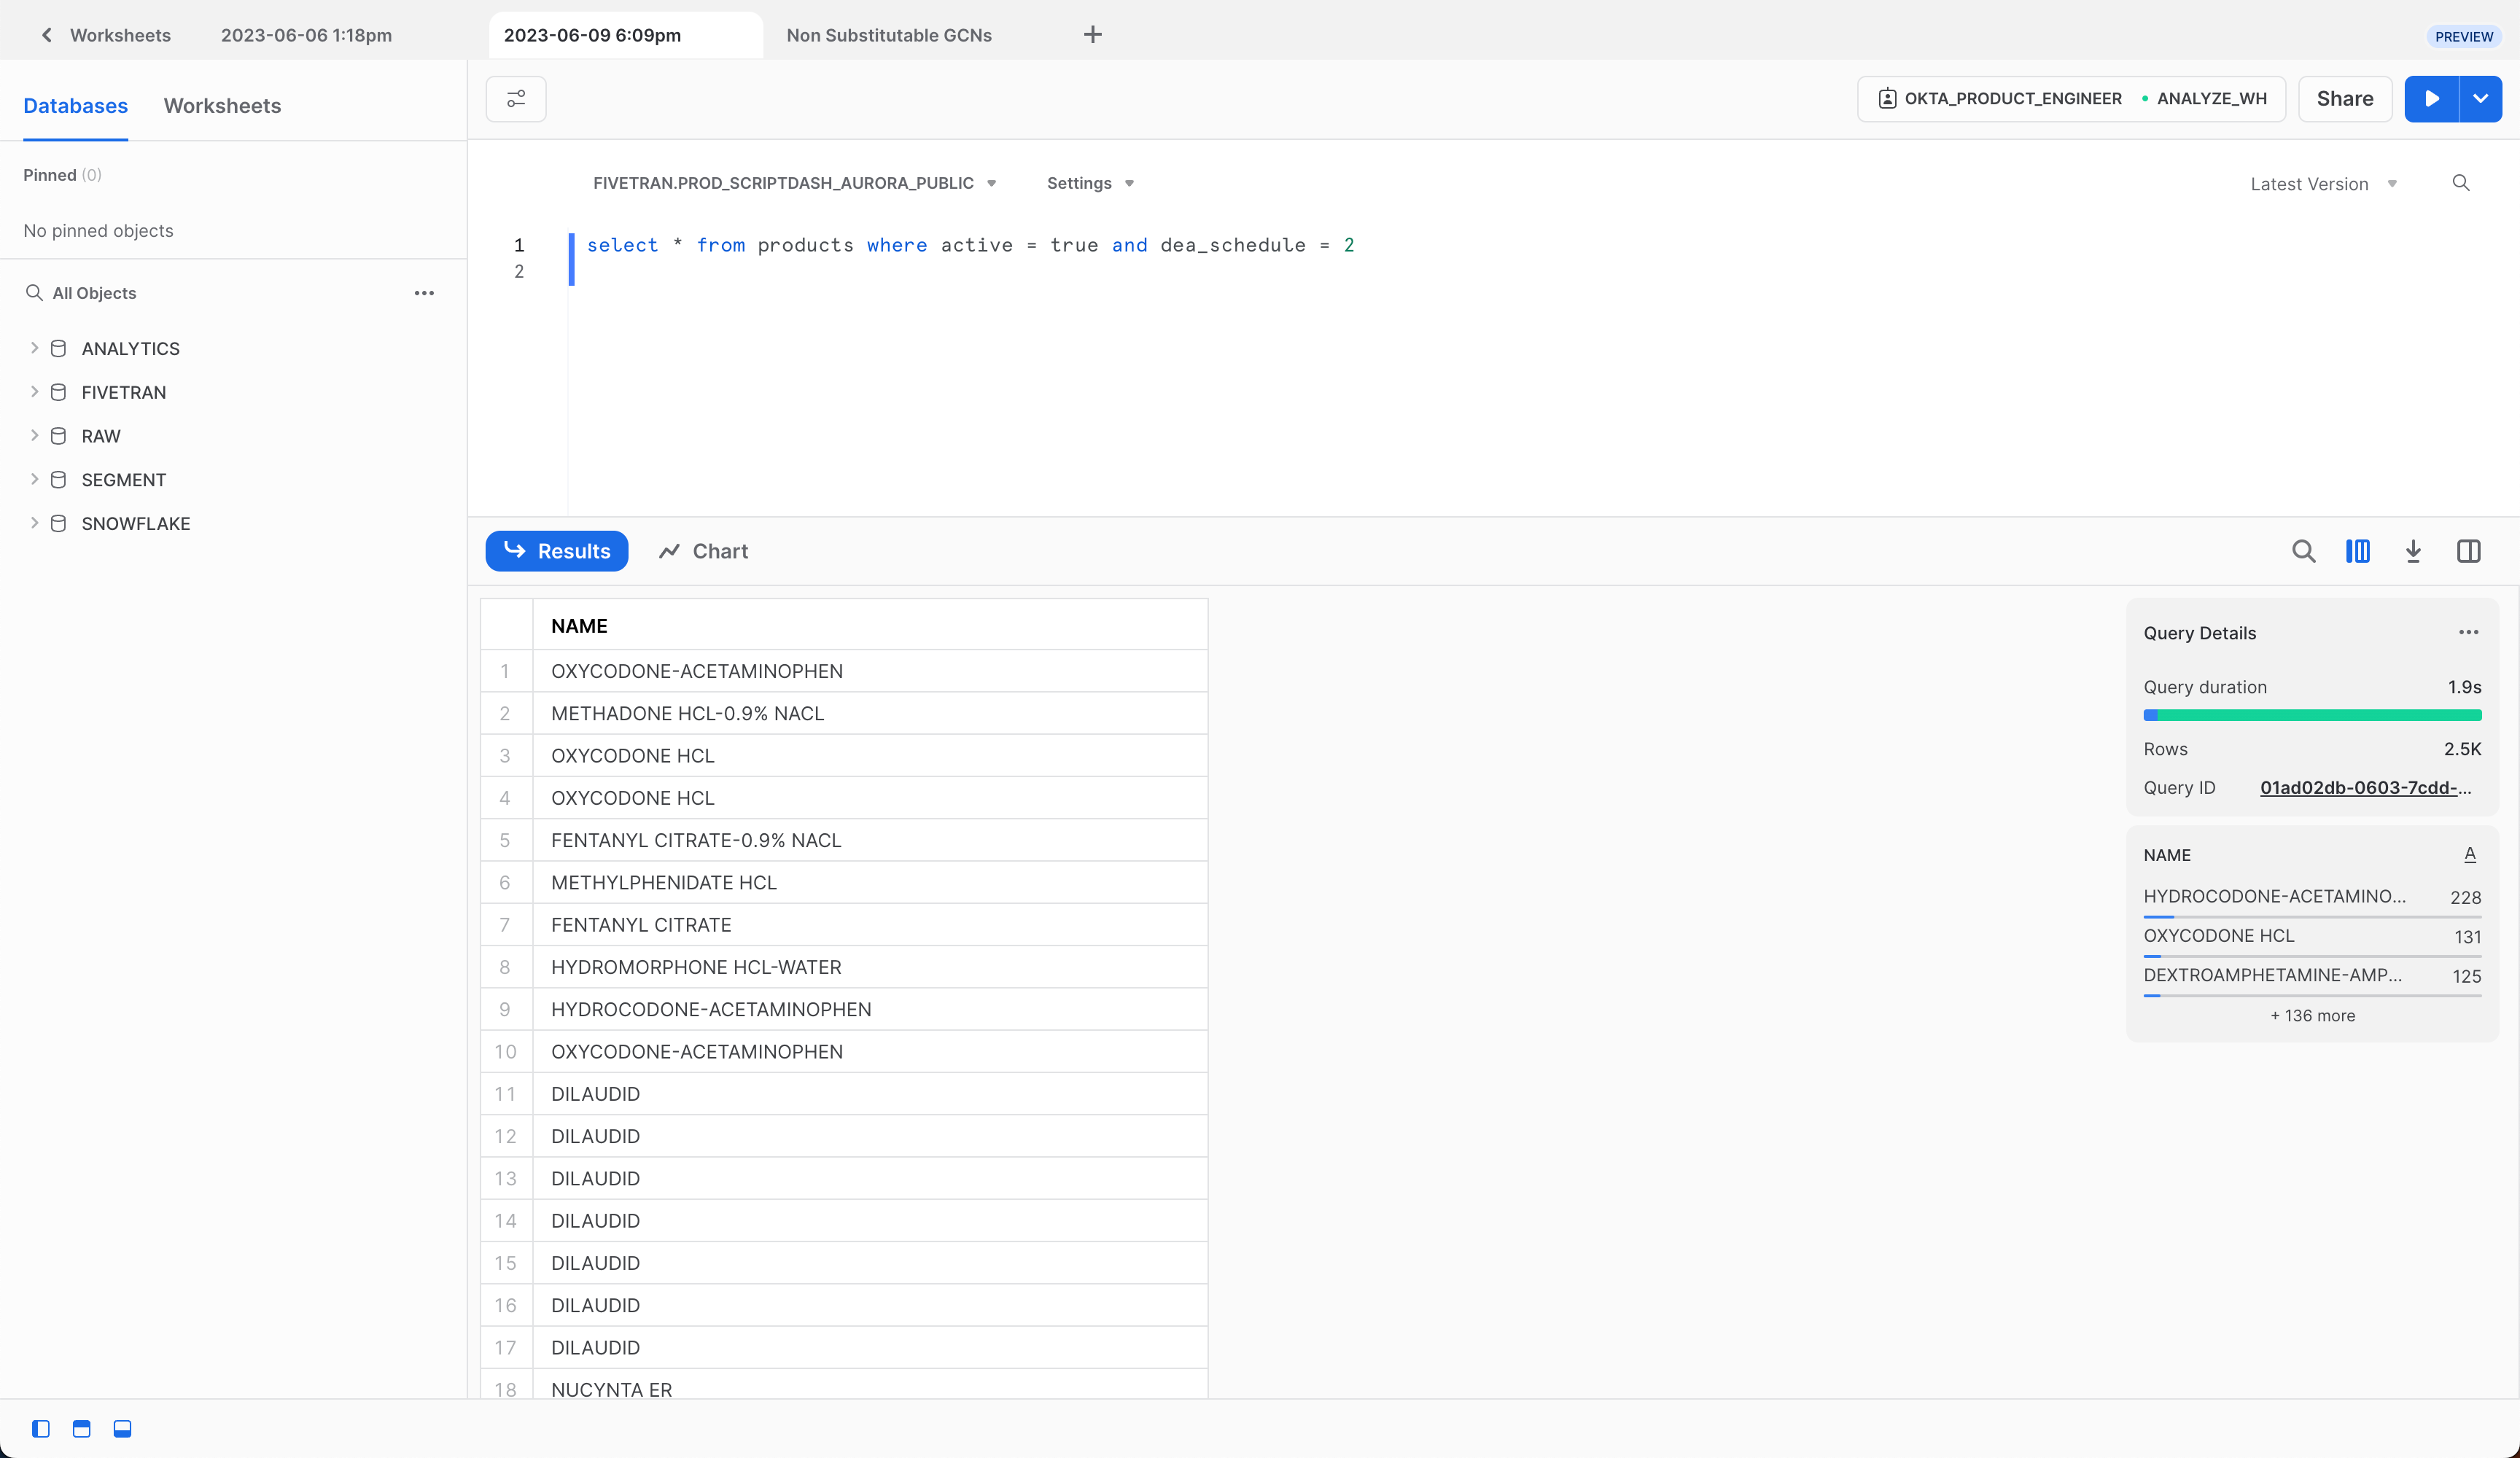
Task: Click the search icon next to Latest Version
Action: click(x=2462, y=183)
